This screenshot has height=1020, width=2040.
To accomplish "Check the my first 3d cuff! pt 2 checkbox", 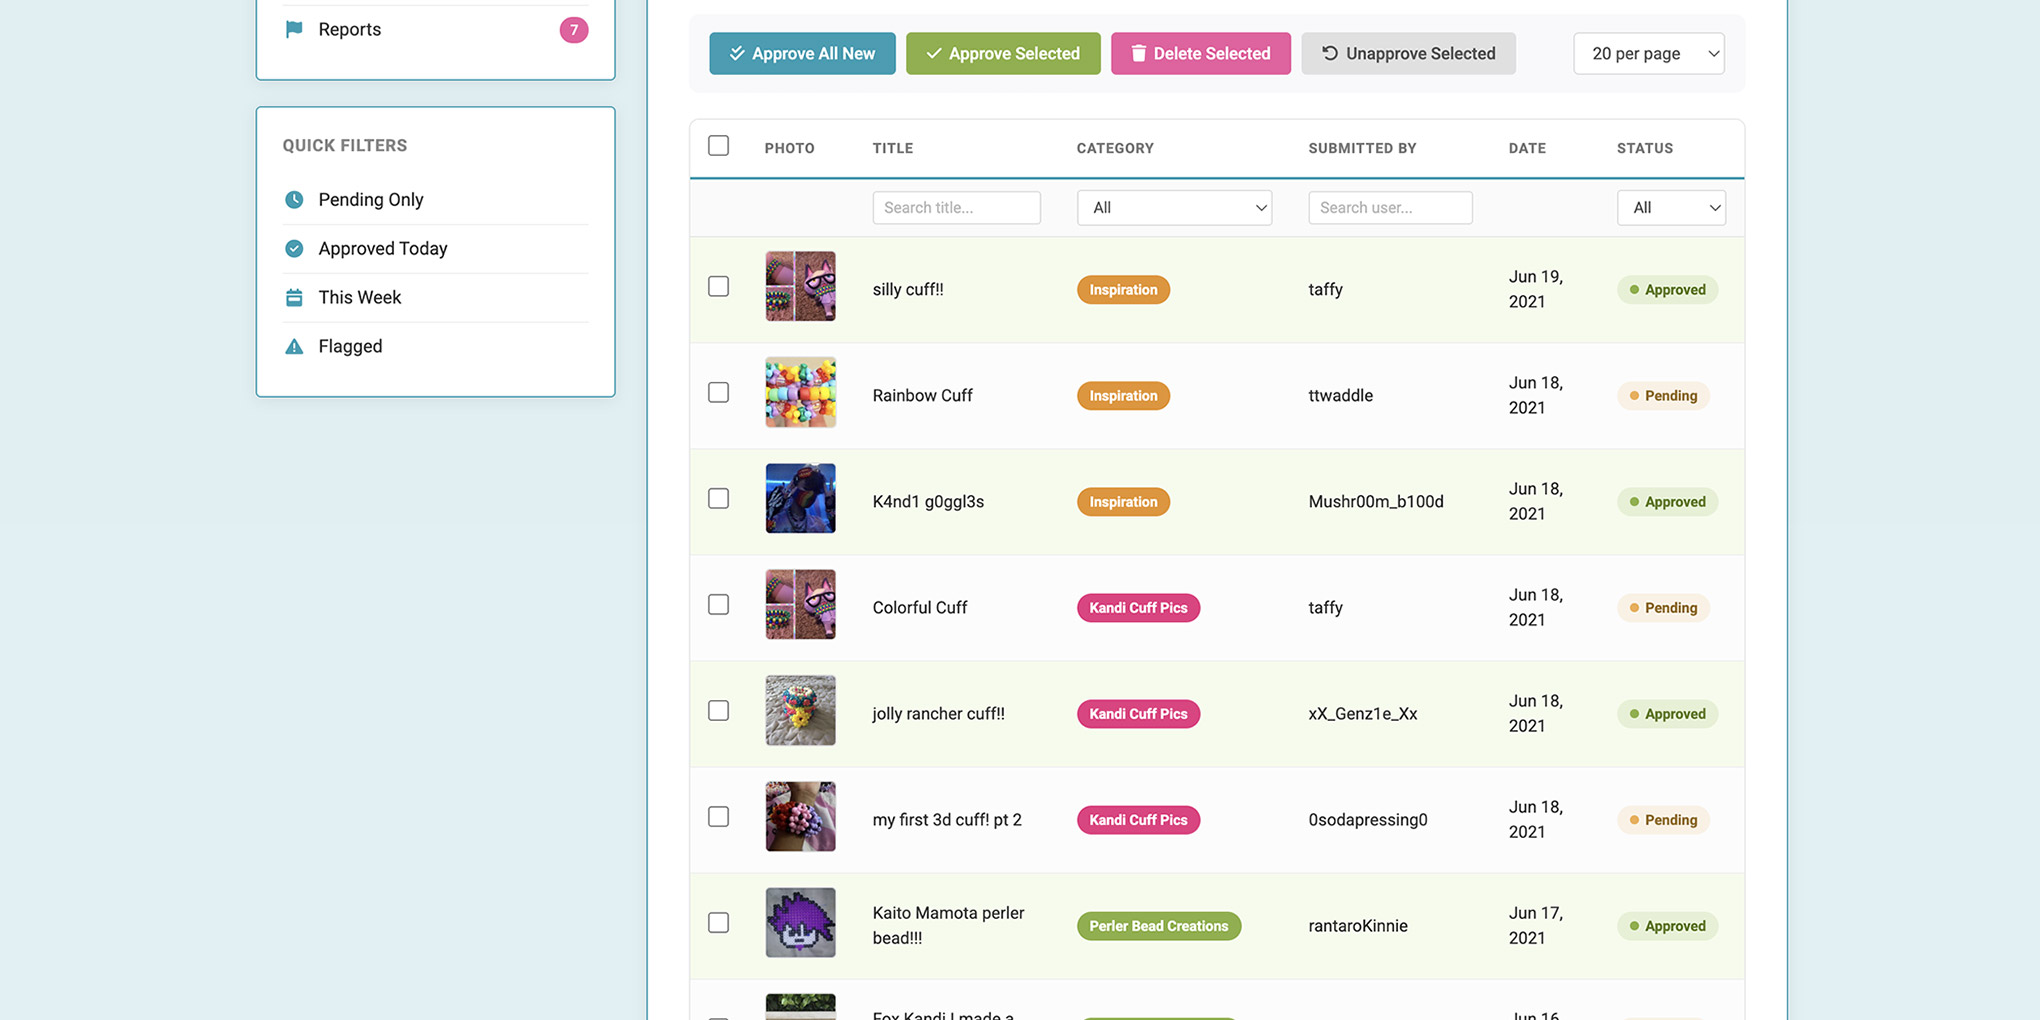I will (x=718, y=816).
